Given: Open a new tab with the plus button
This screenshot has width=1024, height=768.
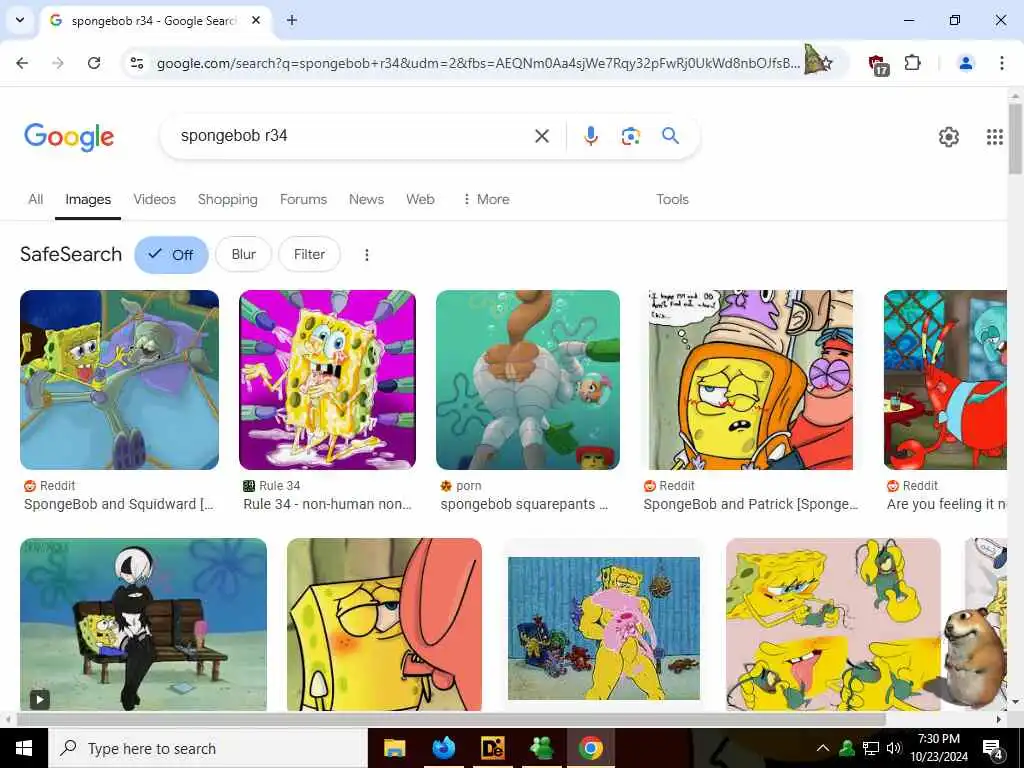Looking at the screenshot, I should pos(292,20).
